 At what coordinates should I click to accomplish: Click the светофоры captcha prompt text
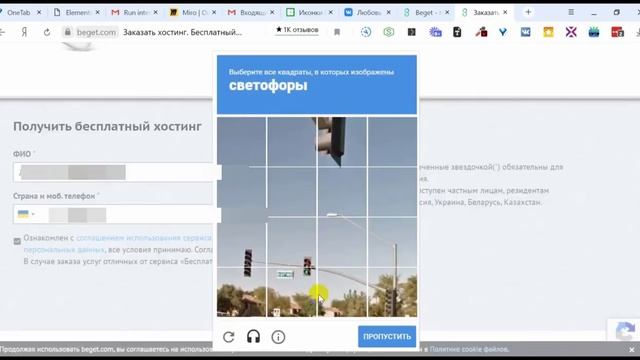(268, 85)
